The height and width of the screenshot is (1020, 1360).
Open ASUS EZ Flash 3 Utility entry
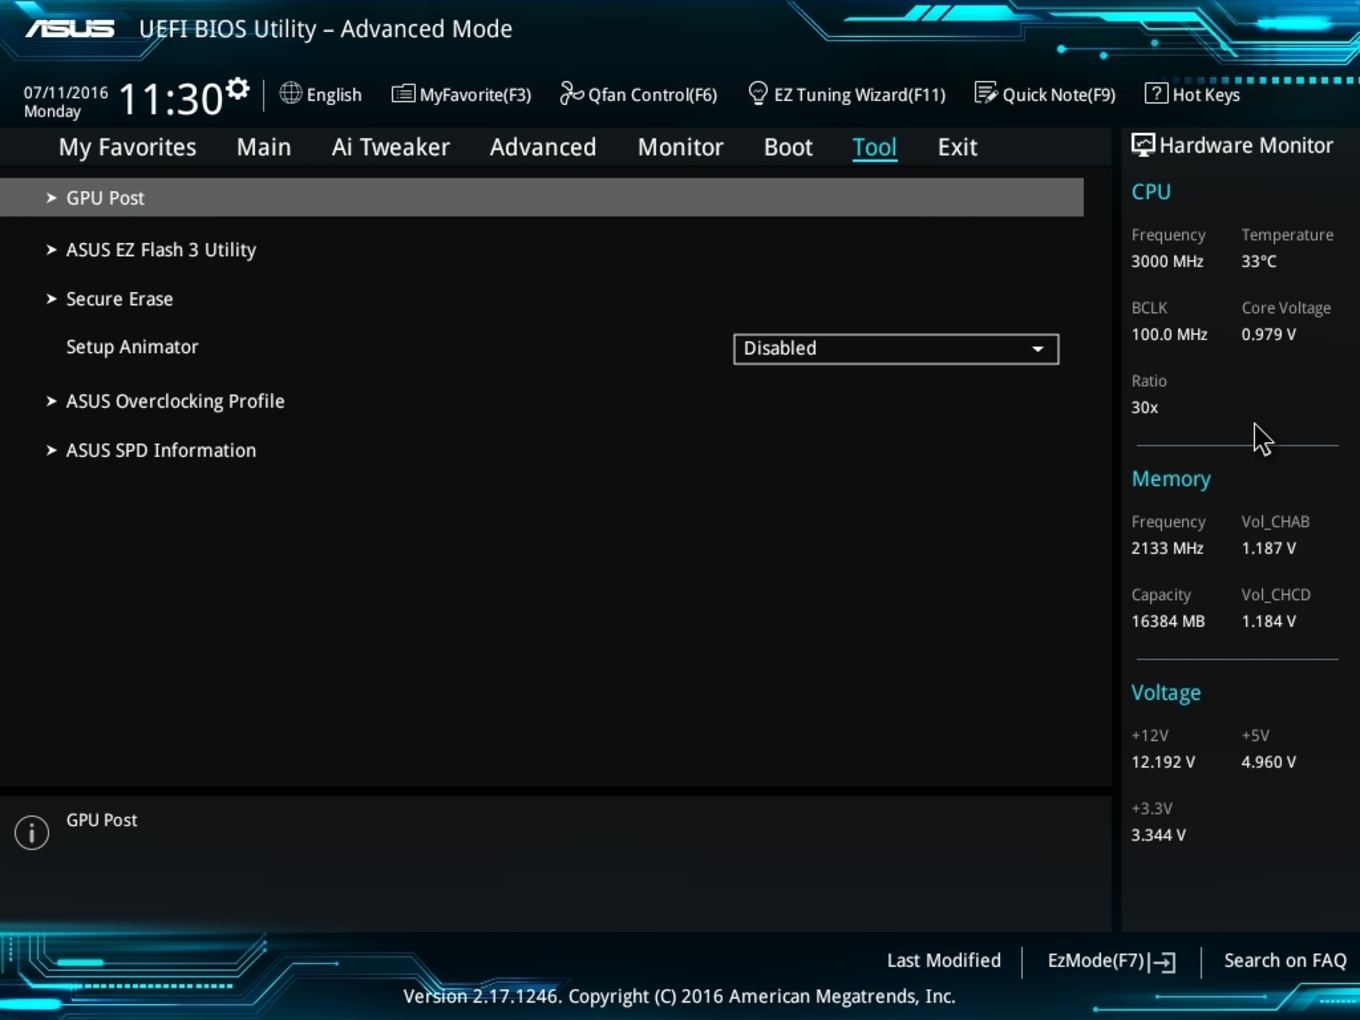(161, 250)
